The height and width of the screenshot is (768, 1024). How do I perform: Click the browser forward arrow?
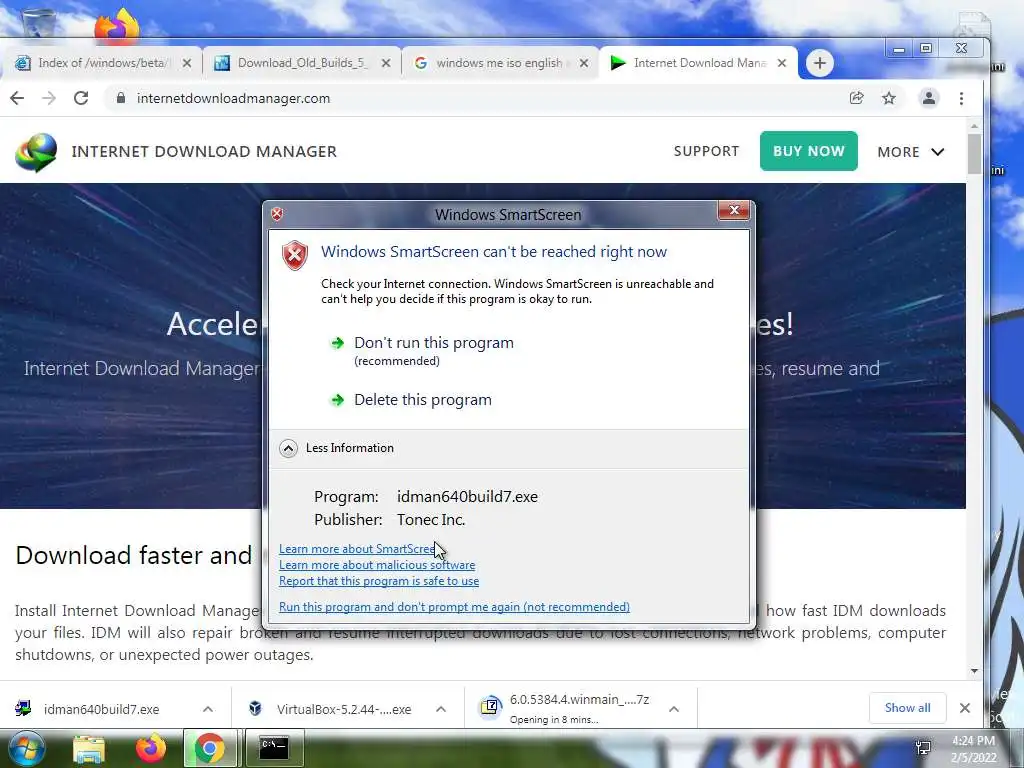click(49, 98)
